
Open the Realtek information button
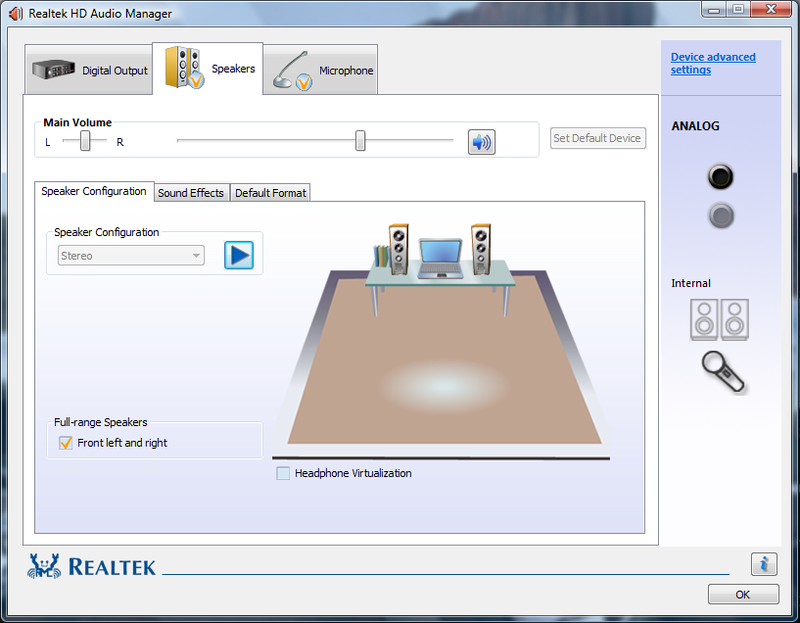[764, 564]
